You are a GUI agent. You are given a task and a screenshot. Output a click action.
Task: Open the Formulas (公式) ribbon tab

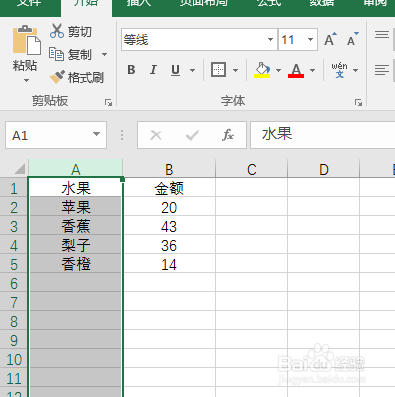[x=269, y=4]
